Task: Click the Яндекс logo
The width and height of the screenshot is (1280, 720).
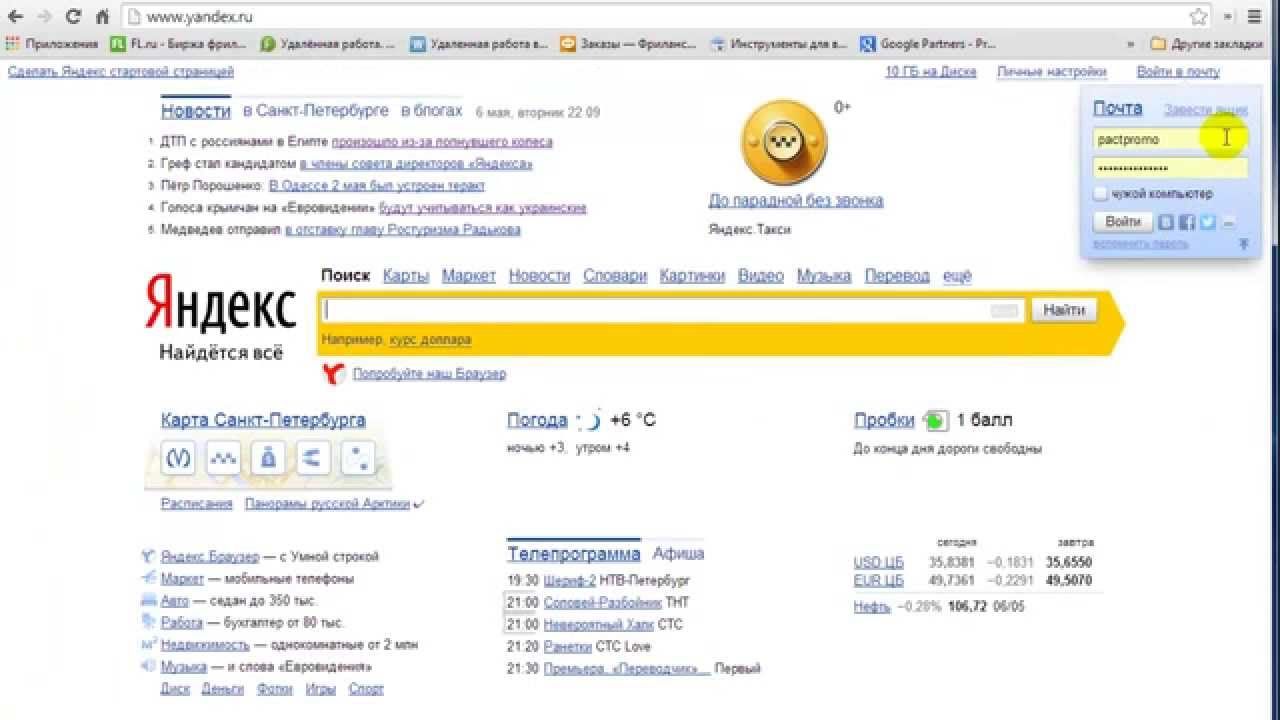Action: [221, 303]
